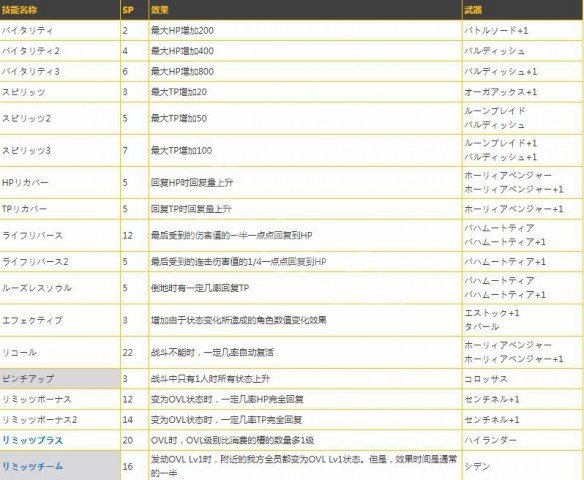Image resolution: width=584 pixels, height=480 pixels.
Task: Click the バトルソード+1 weapon cell
Action: pyautogui.click(x=522, y=31)
